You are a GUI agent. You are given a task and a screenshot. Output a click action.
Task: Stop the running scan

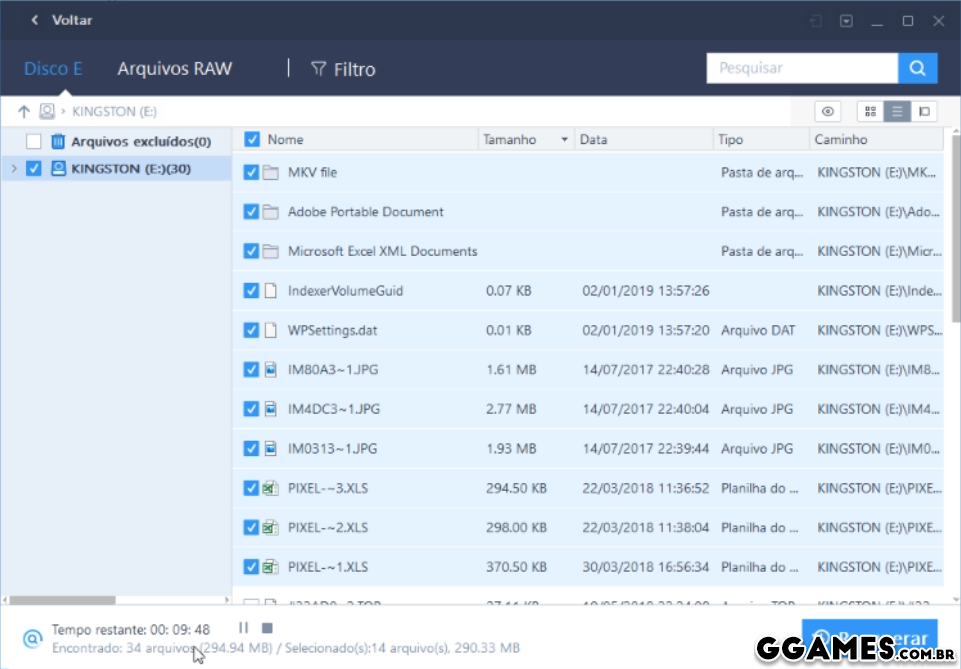coord(267,628)
